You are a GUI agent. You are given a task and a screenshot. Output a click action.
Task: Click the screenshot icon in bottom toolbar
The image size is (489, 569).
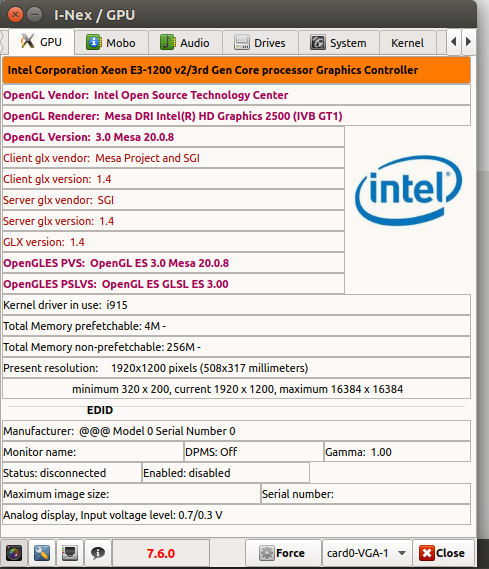[14, 553]
